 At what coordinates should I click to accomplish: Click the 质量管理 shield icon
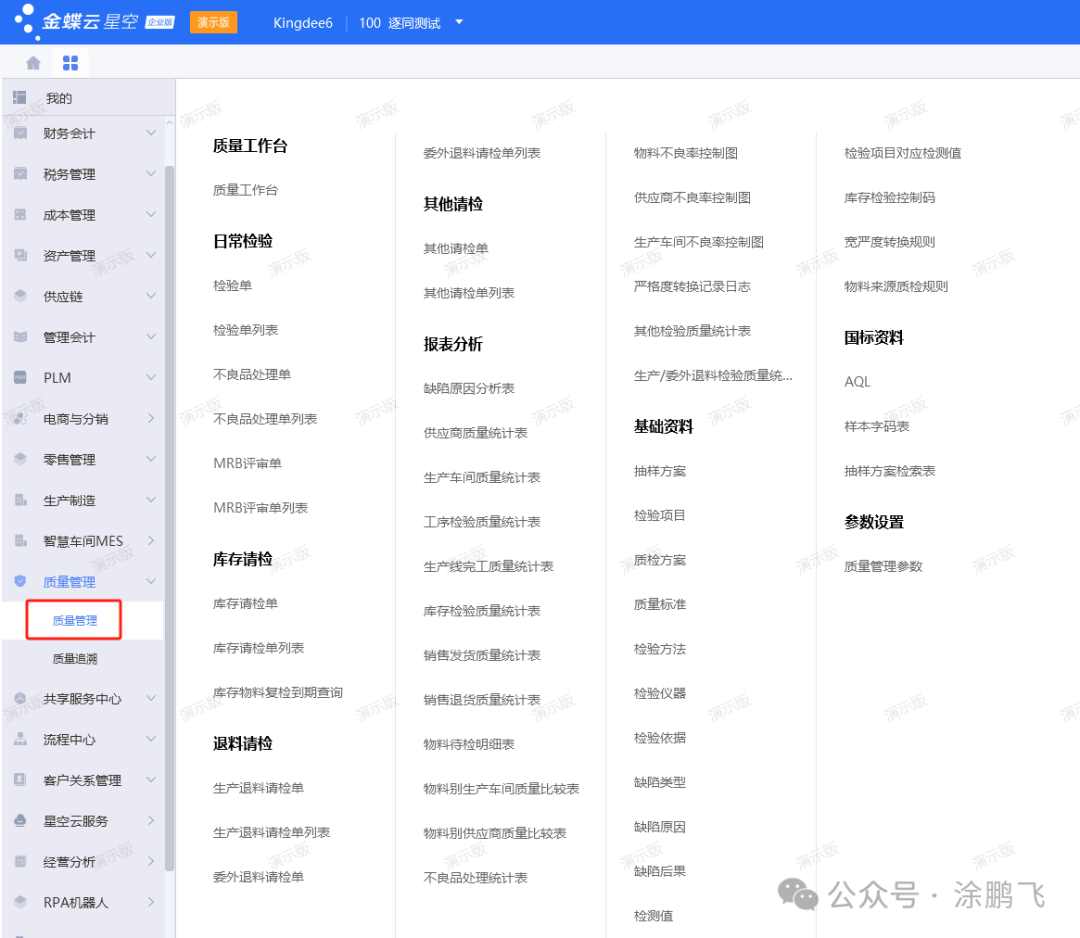coord(20,581)
